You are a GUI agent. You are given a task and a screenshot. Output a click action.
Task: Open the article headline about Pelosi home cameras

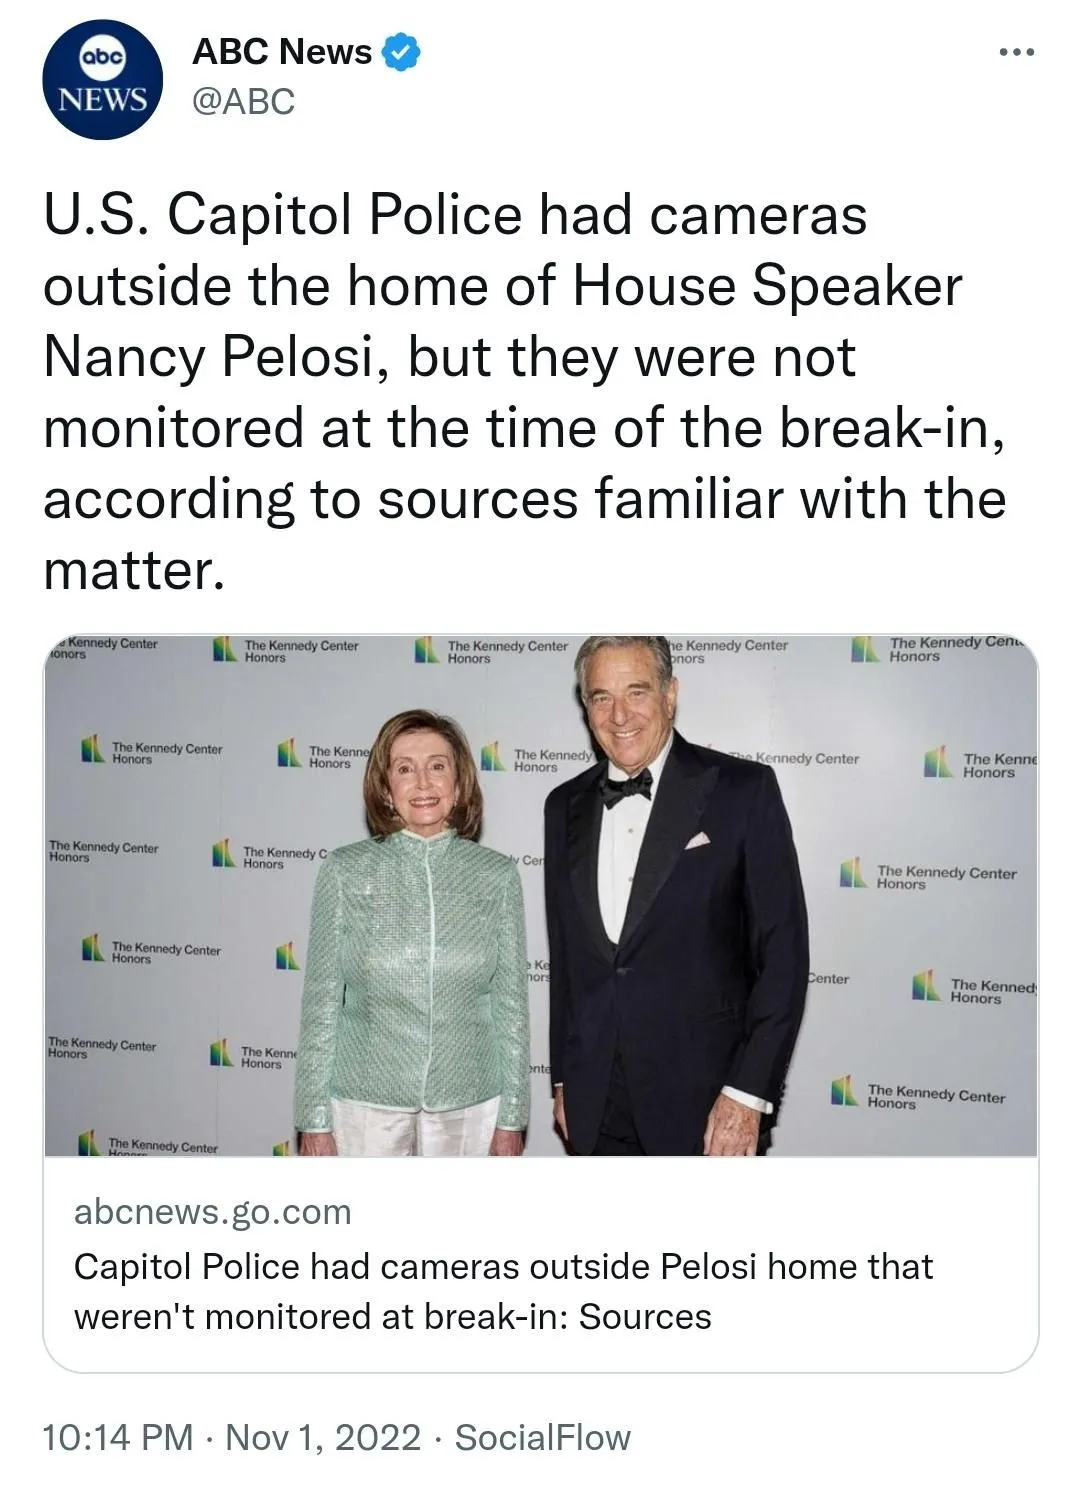coord(503,1291)
